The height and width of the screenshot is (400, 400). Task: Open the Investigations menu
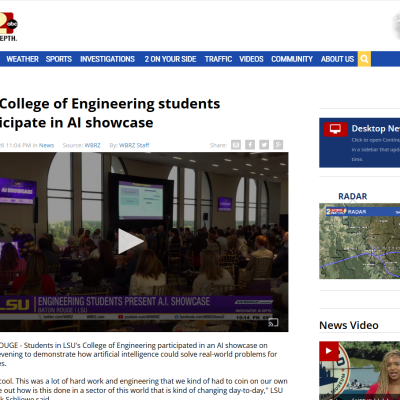(x=107, y=59)
